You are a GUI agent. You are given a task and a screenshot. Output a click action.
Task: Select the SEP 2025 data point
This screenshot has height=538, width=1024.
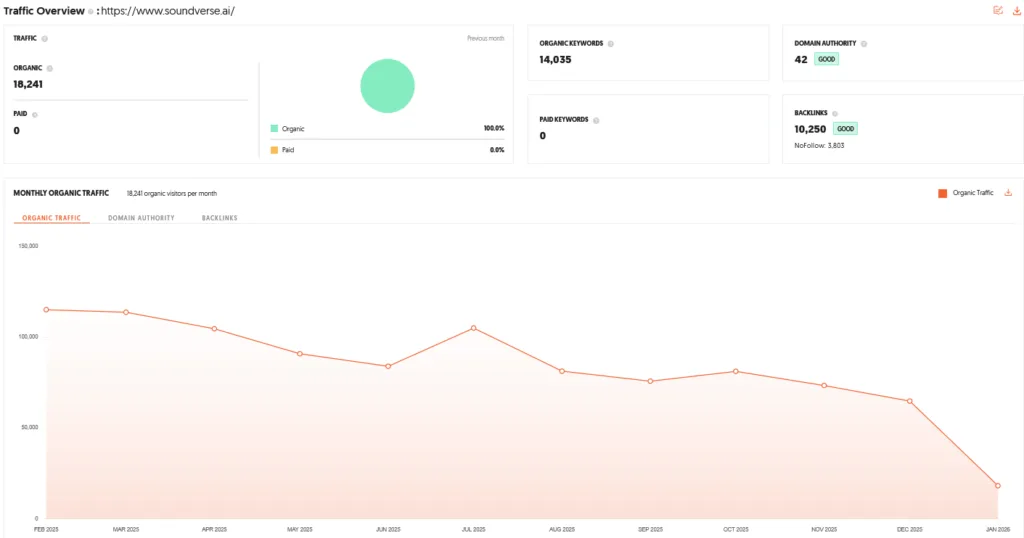point(650,381)
